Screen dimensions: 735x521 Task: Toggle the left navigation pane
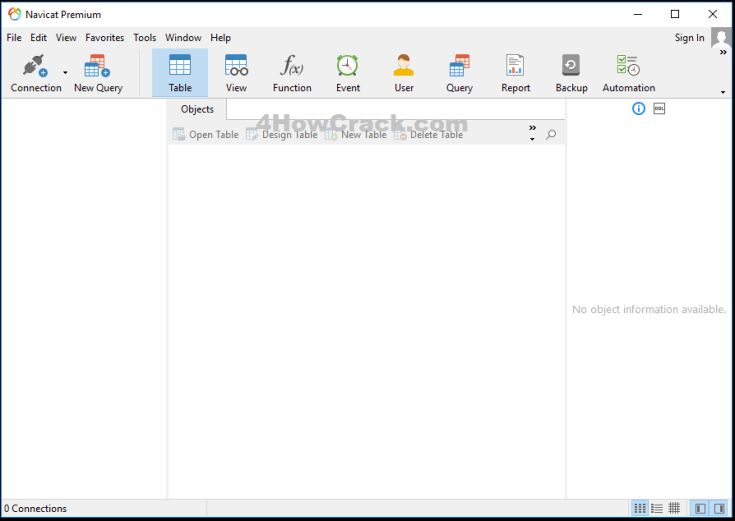tap(700, 508)
